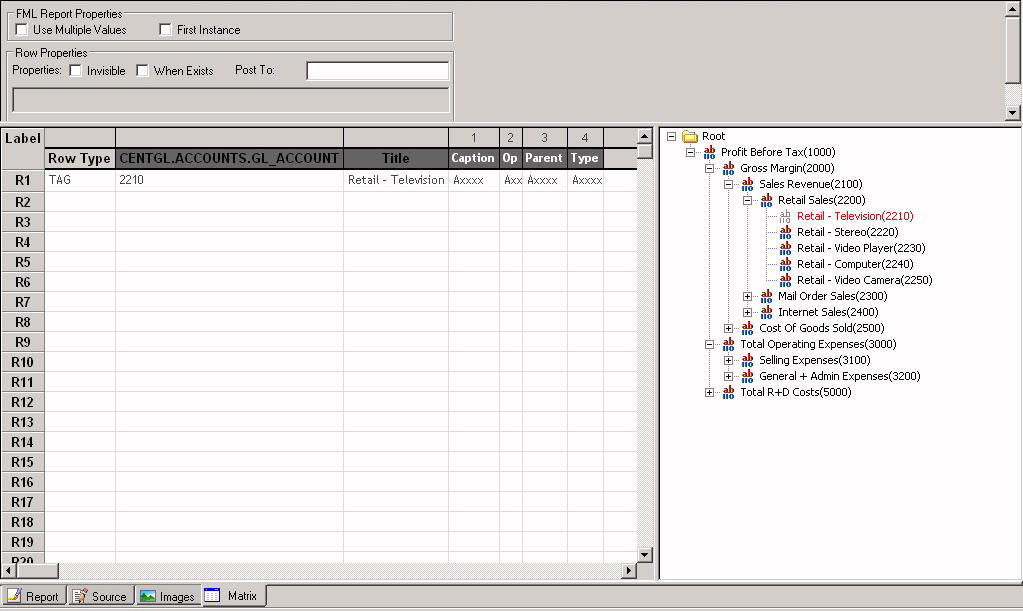Expand the Cost Of Goods Sold node
Screen dimensions: 1023x611
point(728,328)
